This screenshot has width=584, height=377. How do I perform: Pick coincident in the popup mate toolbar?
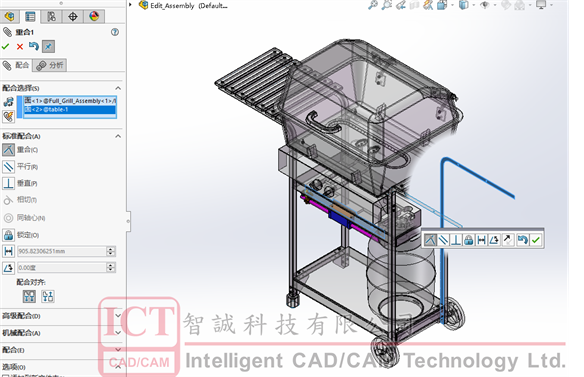[430, 240]
